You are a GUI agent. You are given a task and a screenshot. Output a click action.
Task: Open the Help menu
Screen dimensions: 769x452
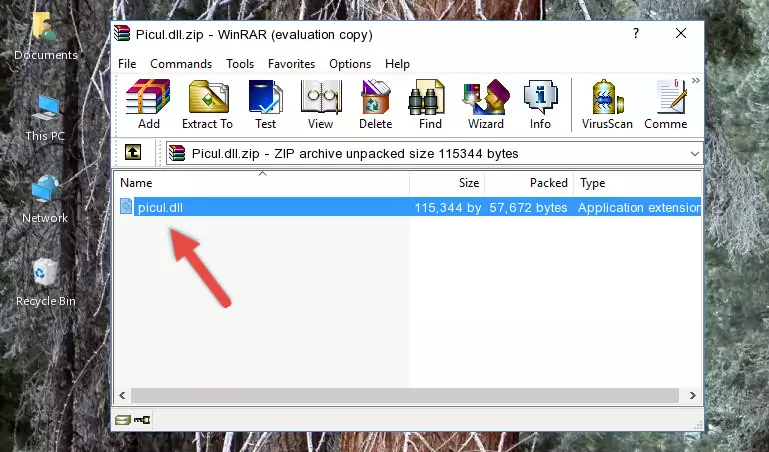[397, 64]
